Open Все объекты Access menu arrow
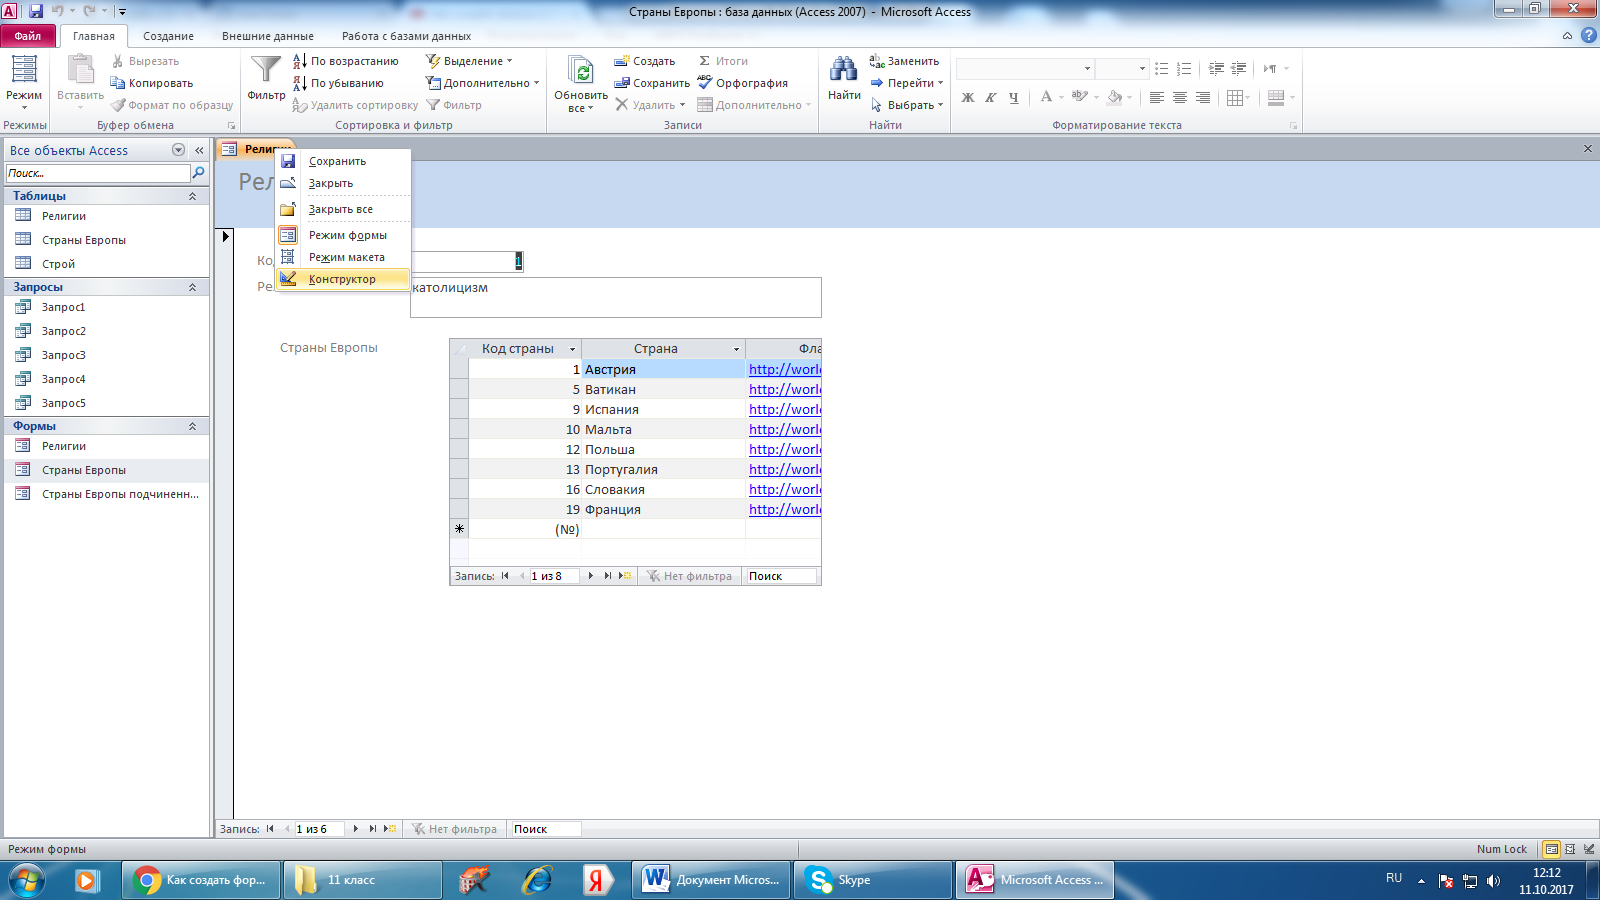This screenshot has width=1600, height=900. click(178, 150)
